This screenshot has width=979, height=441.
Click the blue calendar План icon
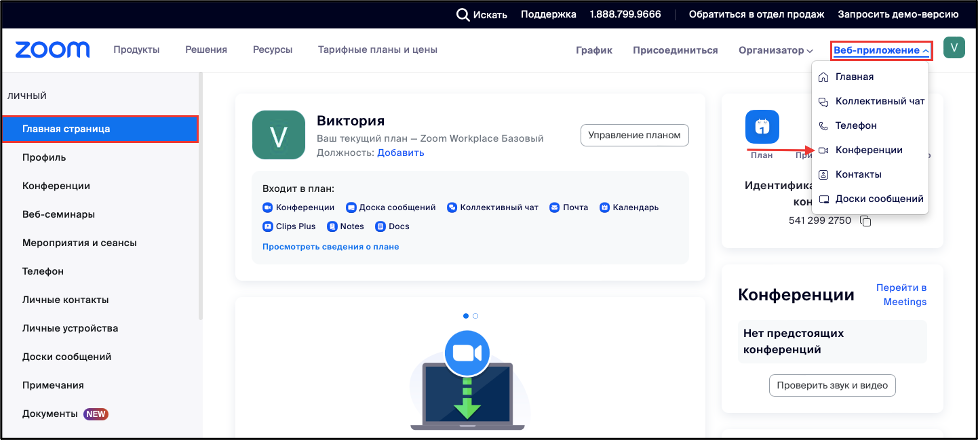(762, 127)
